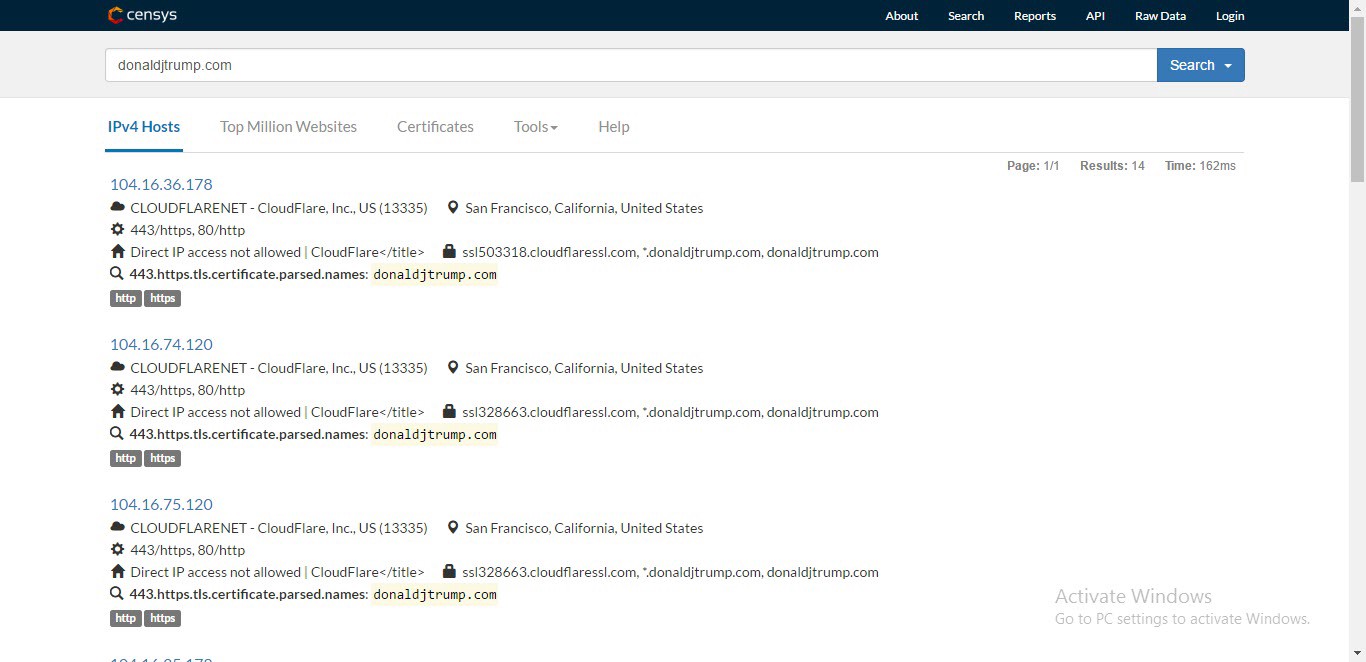Click magnifier icon in the 104.16.74.120 result
The width and height of the screenshot is (1366, 662).
click(117, 434)
